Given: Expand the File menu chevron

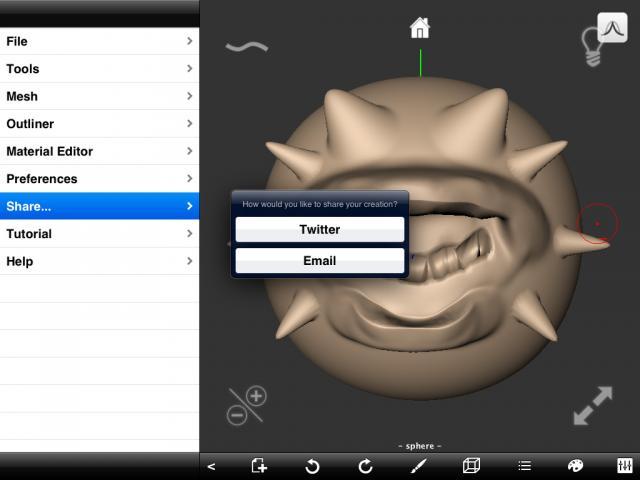Looking at the screenshot, I should [189, 41].
